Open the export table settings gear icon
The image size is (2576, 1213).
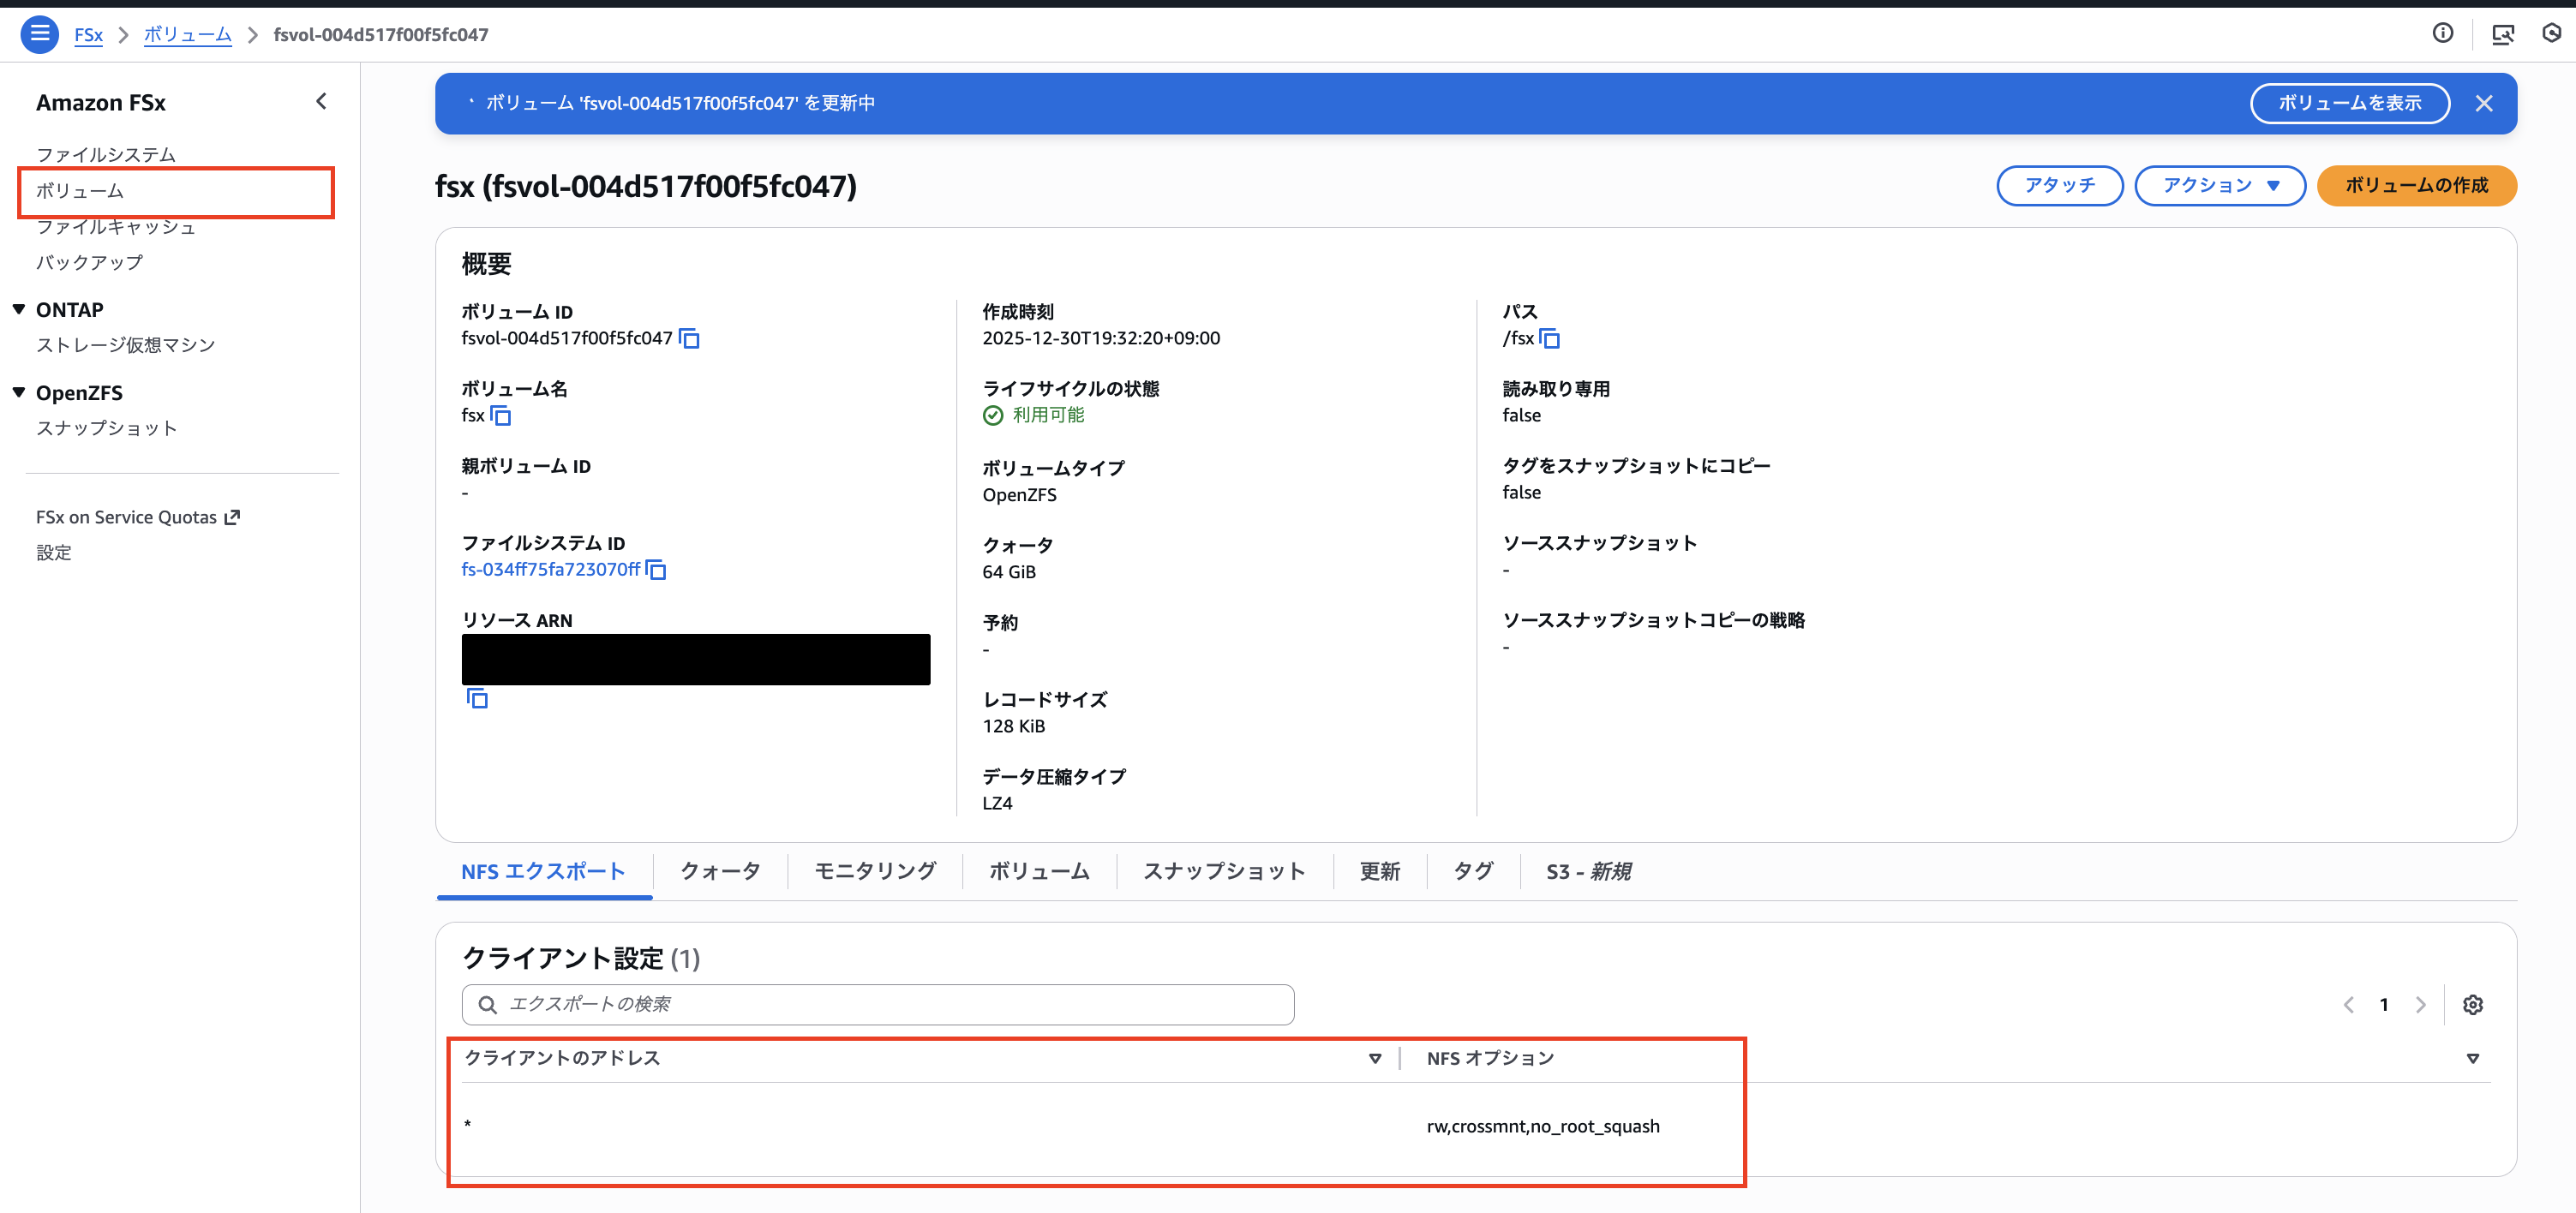pos(2473,1004)
